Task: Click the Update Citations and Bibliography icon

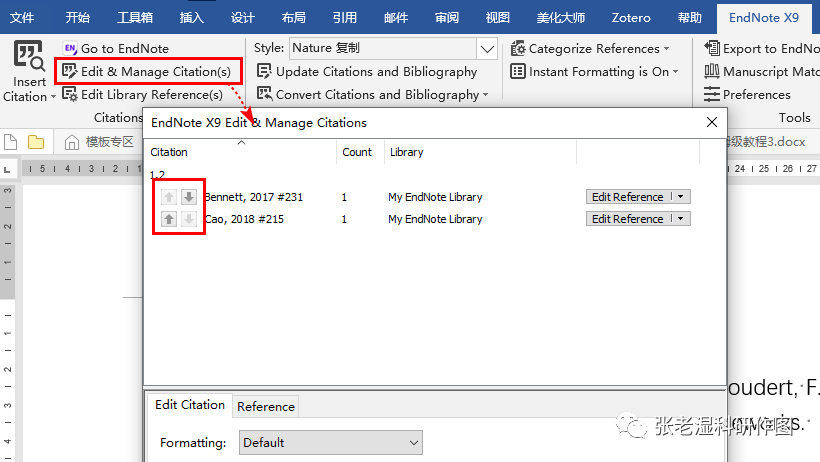Action: pyautogui.click(x=264, y=71)
